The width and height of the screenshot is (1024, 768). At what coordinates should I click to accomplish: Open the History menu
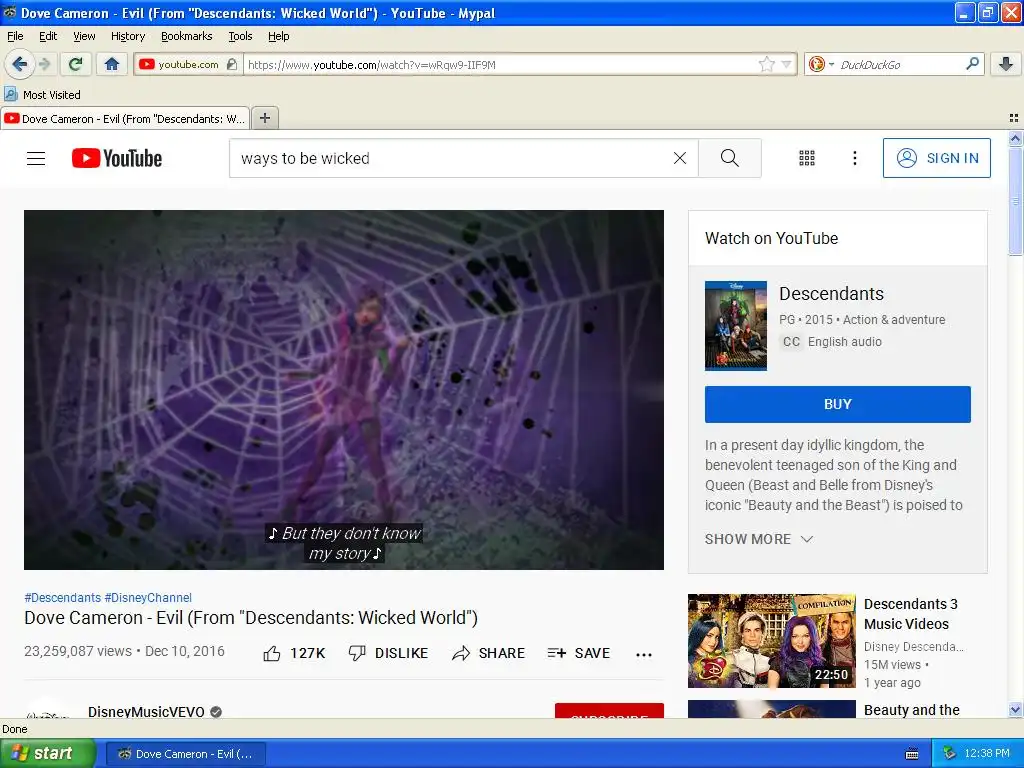tap(128, 36)
